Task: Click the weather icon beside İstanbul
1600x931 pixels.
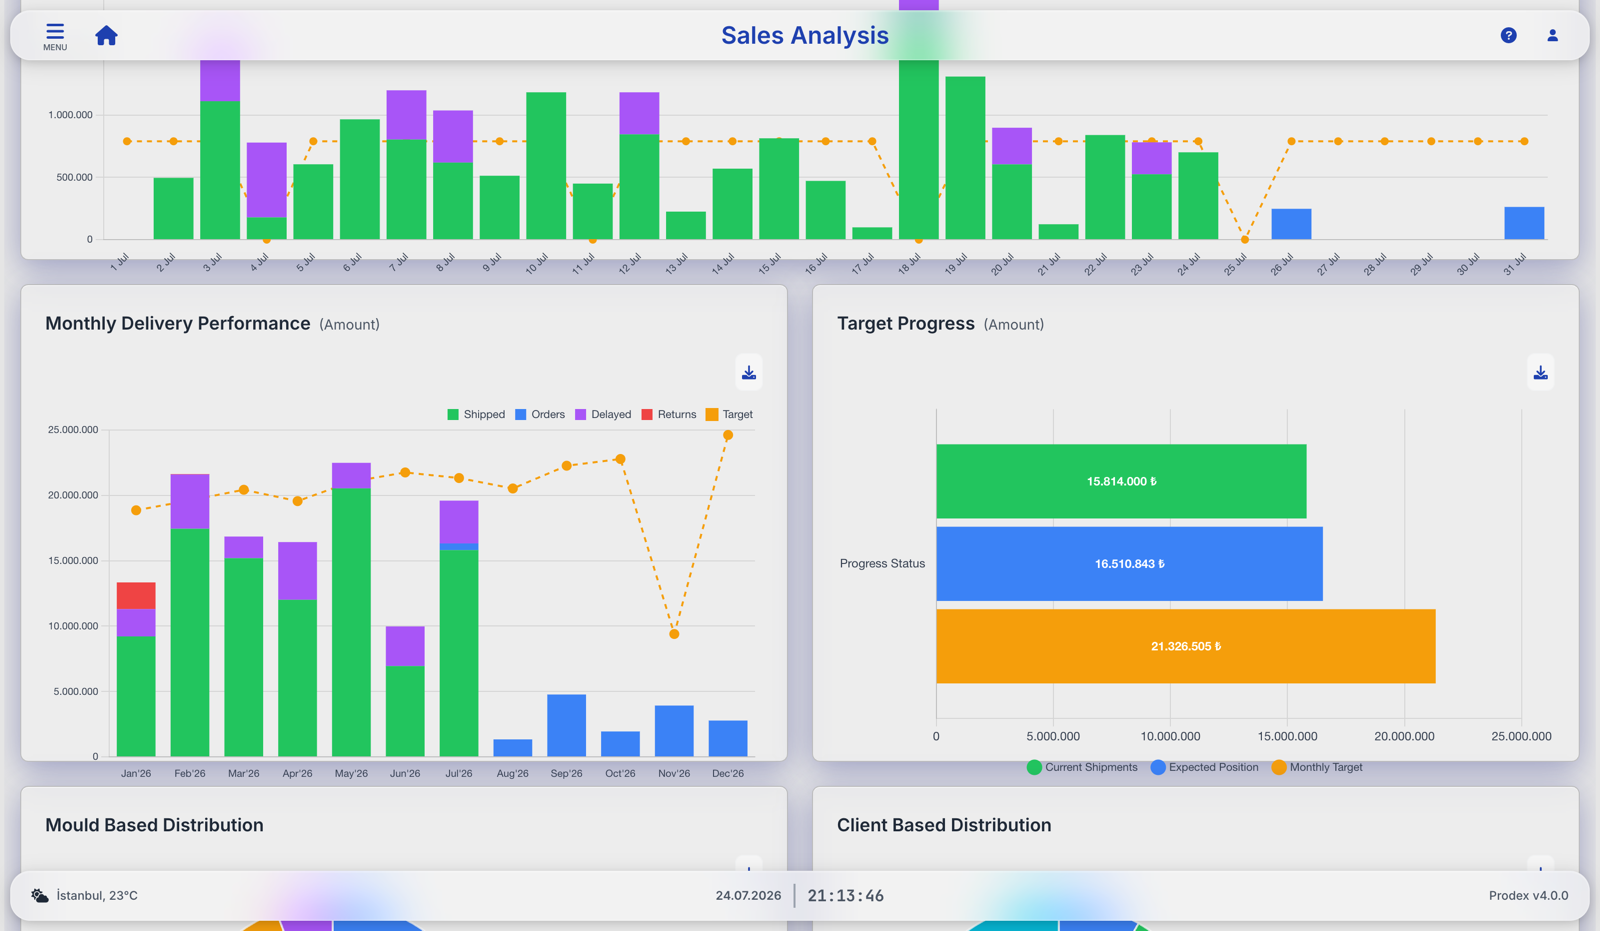Action: (39, 895)
